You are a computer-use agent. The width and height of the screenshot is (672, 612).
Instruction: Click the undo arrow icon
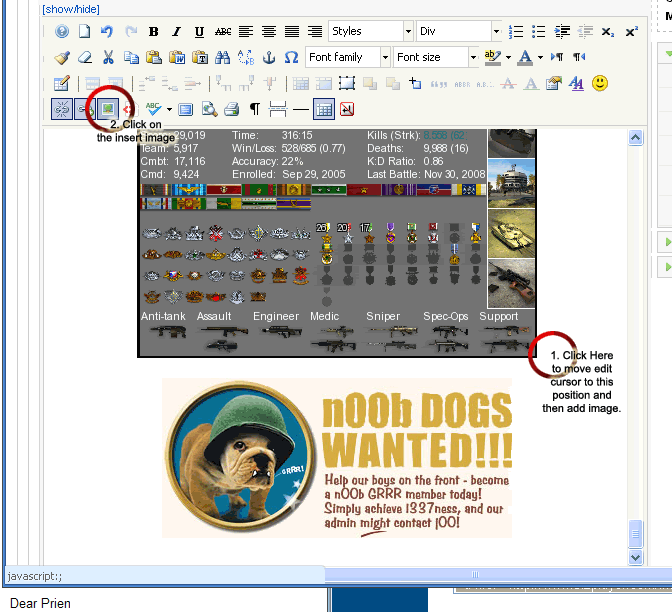point(107,31)
